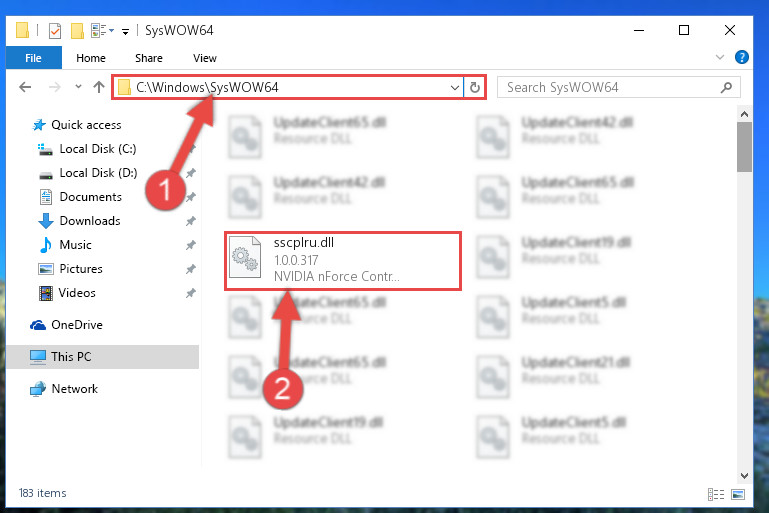This screenshot has width=769, height=513.
Task: Switch to large icons view in status bar
Action: 738,494
